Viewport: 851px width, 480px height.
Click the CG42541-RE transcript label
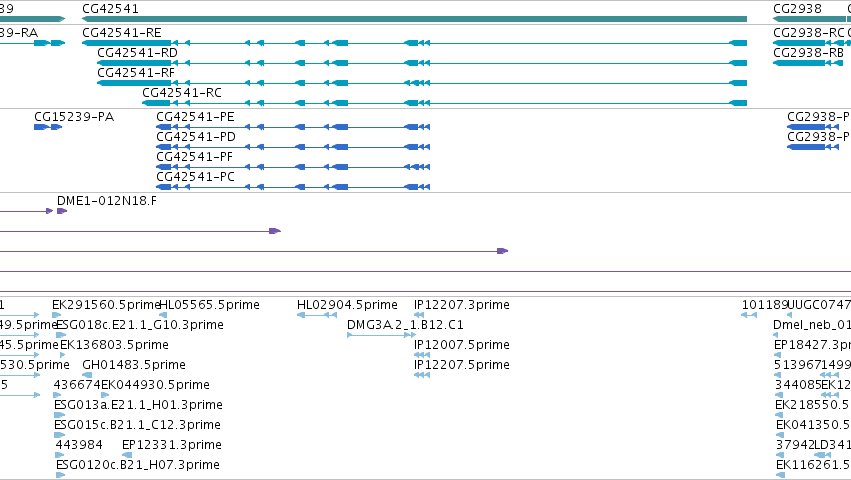pos(122,33)
